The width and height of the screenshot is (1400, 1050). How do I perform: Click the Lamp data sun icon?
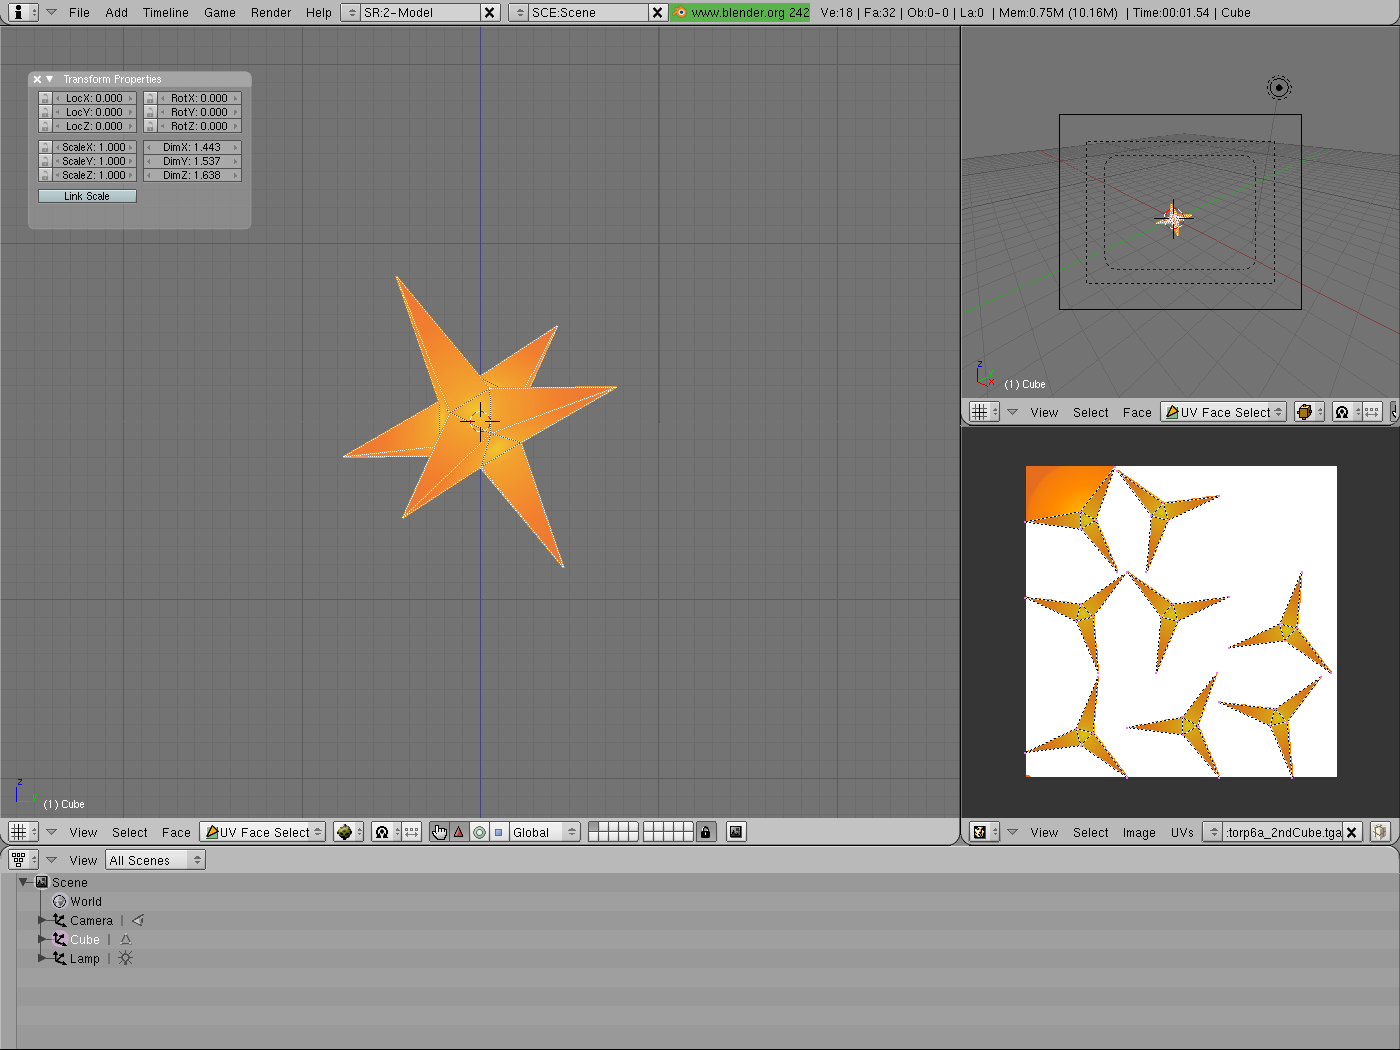tap(125, 959)
